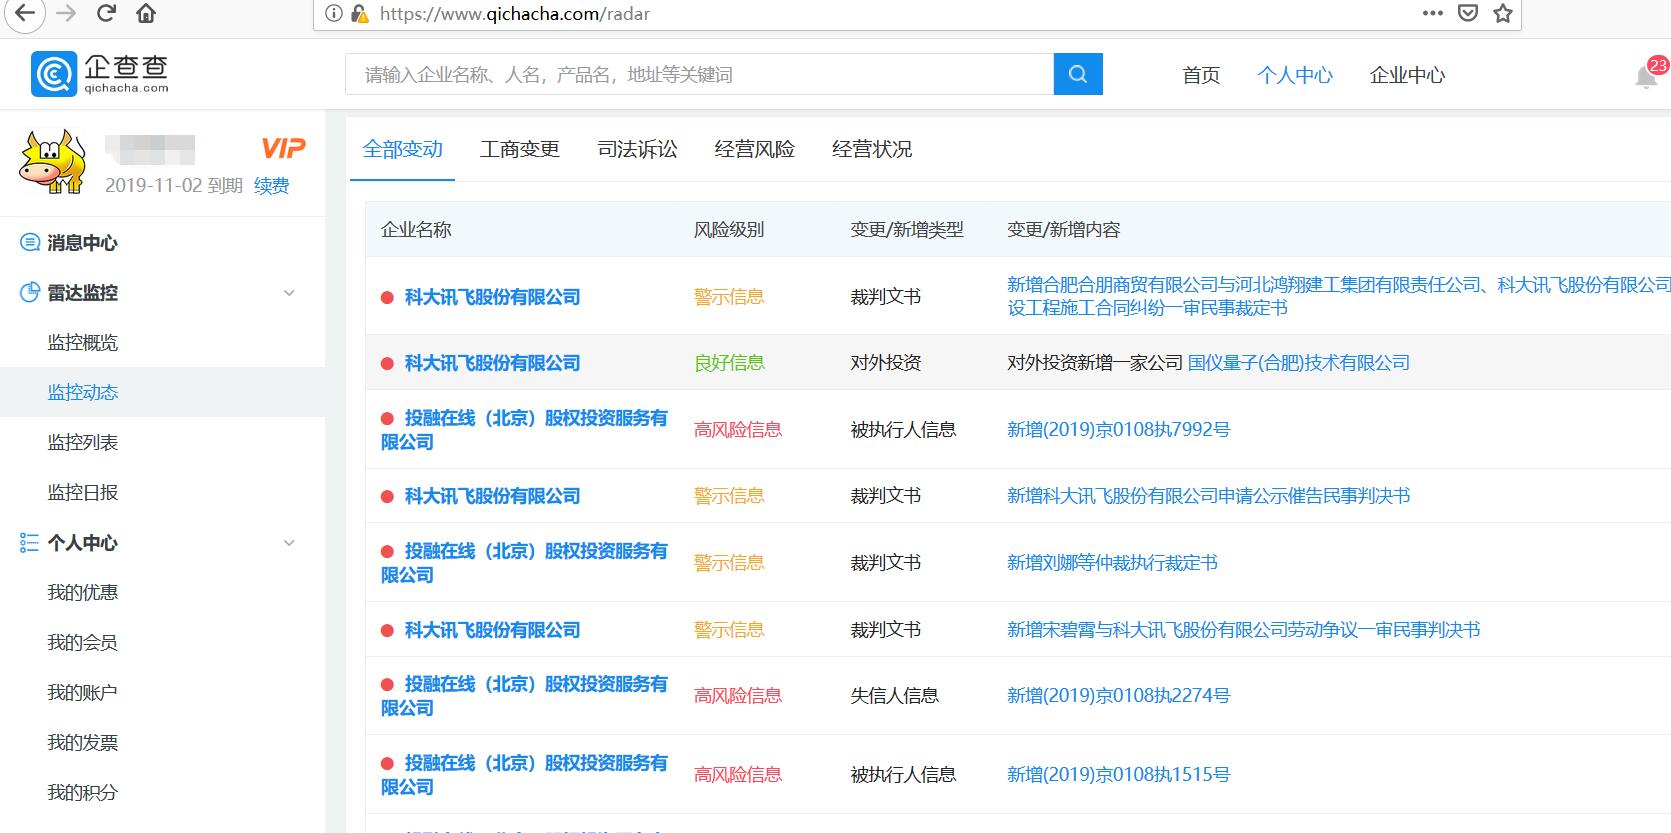This screenshot has height=833, width=1671.
Task: Click the 消息中心 message icon
Action: tap(30, 242)
